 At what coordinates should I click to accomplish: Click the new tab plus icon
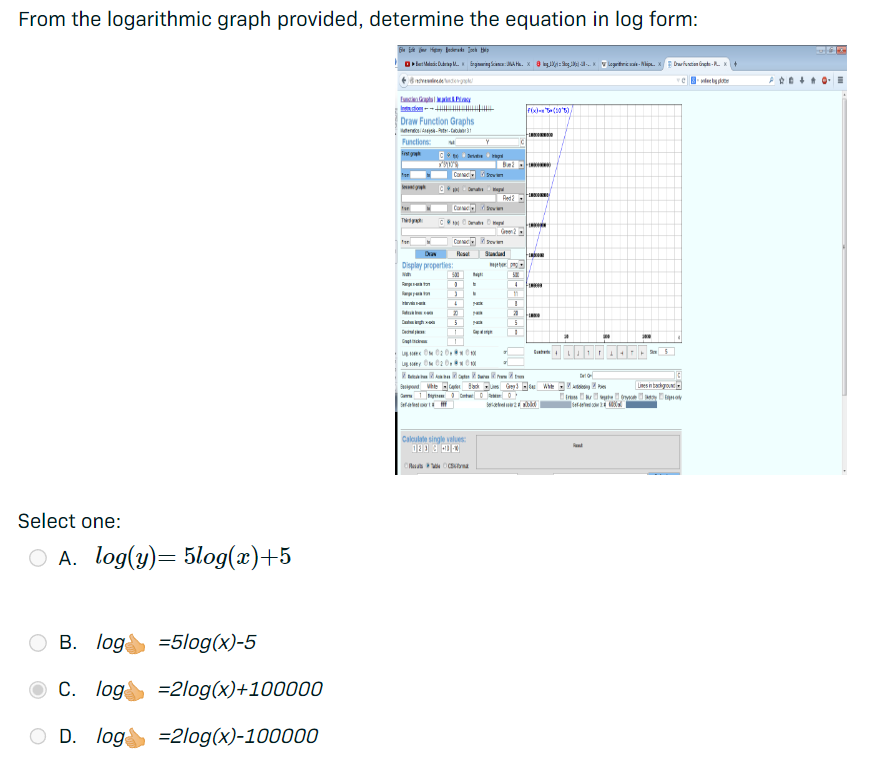[x=734, y=64]
